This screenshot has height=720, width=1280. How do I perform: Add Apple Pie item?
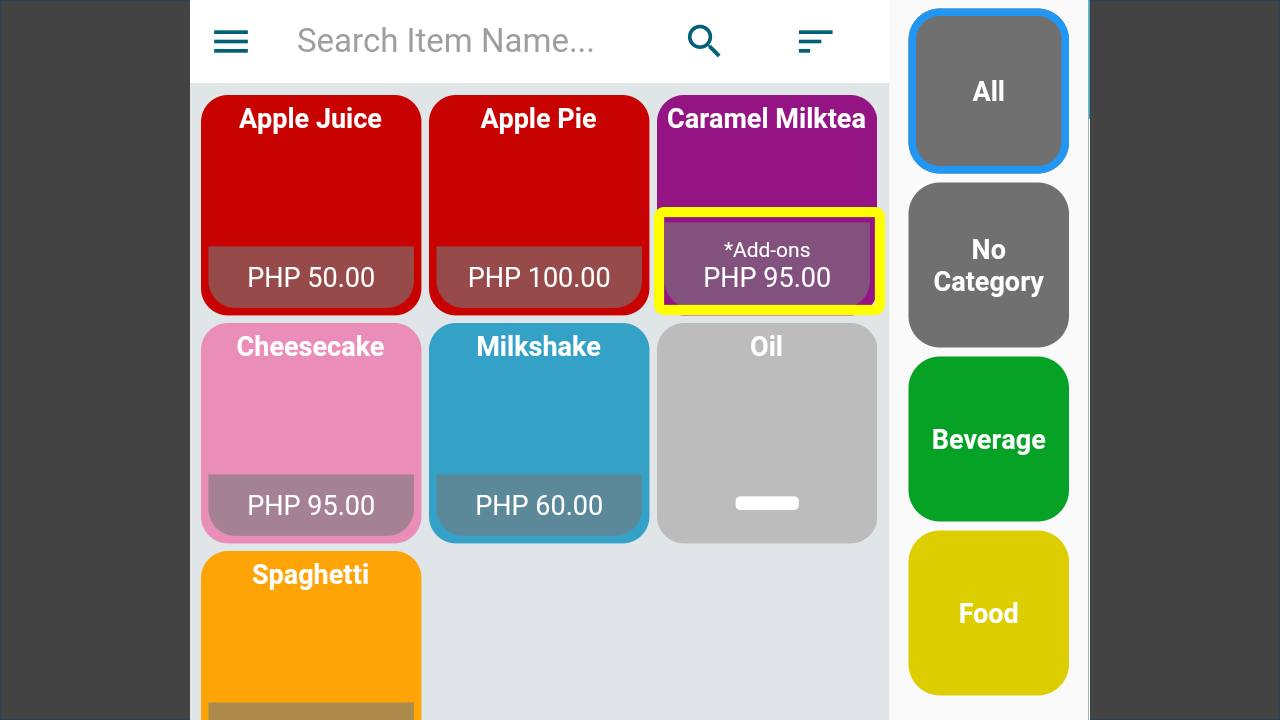(539, 205)
